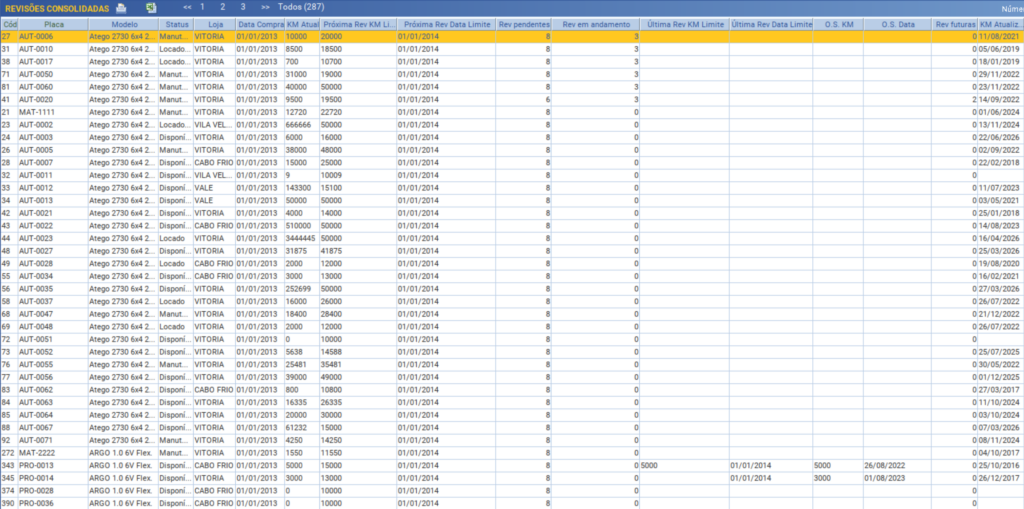Screen dimensions: 1024x509
Task: Sort by the Próxima Rev KM Limite header
Action: click(x=358, y=24)
